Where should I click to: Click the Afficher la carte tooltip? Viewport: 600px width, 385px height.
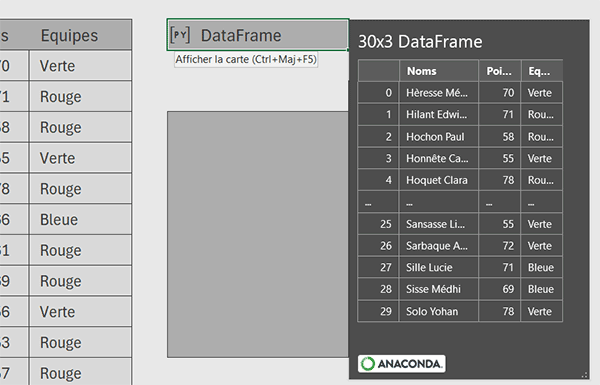pyautogui.click(x=246, y=59)
